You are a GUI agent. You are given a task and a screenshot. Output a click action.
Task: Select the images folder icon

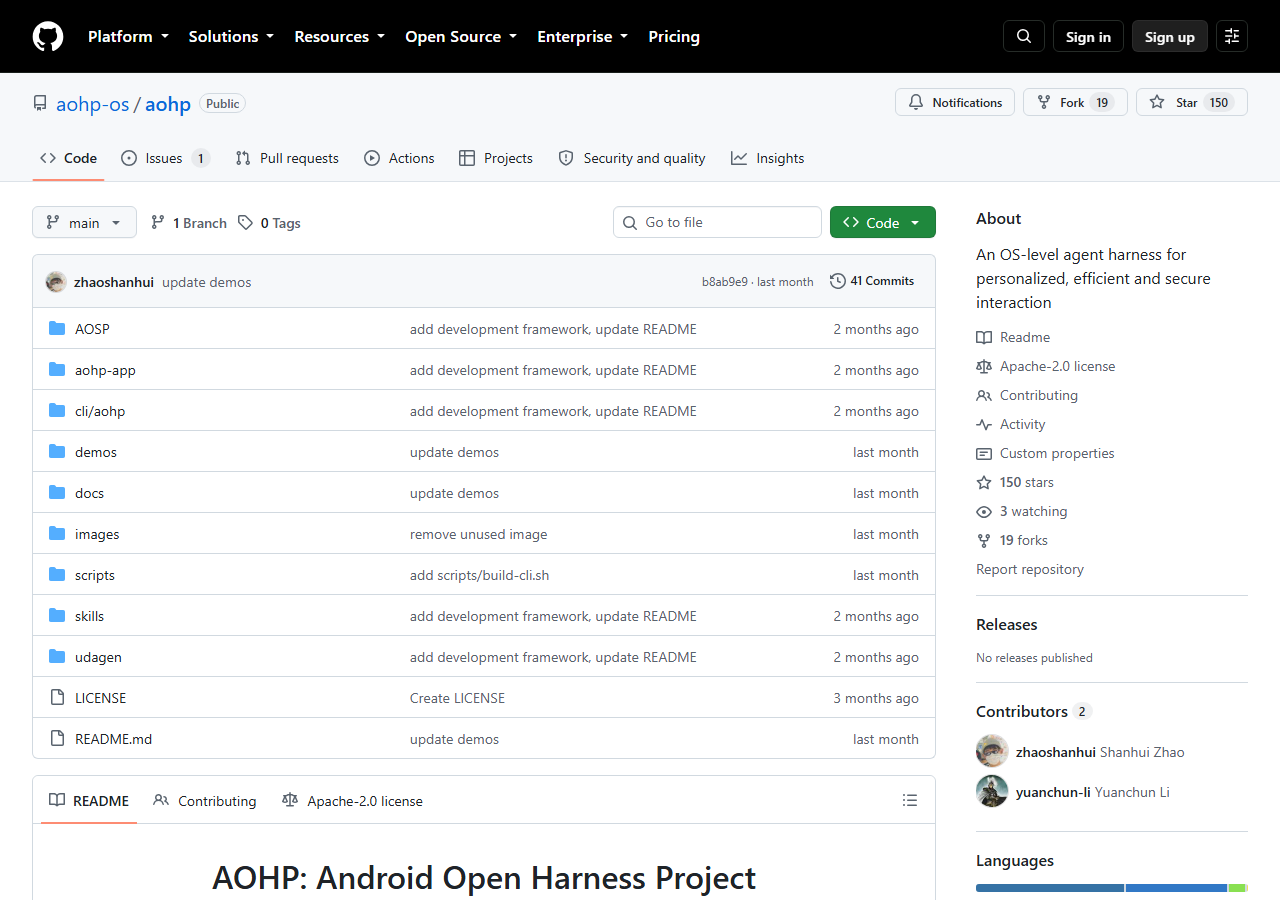[x=57, y=534]
